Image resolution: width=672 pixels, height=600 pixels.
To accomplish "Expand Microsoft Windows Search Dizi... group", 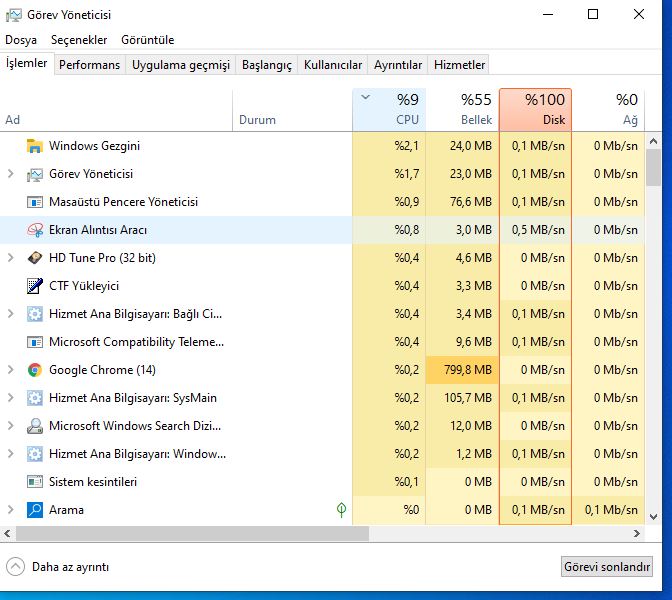I will pos(11,426).
